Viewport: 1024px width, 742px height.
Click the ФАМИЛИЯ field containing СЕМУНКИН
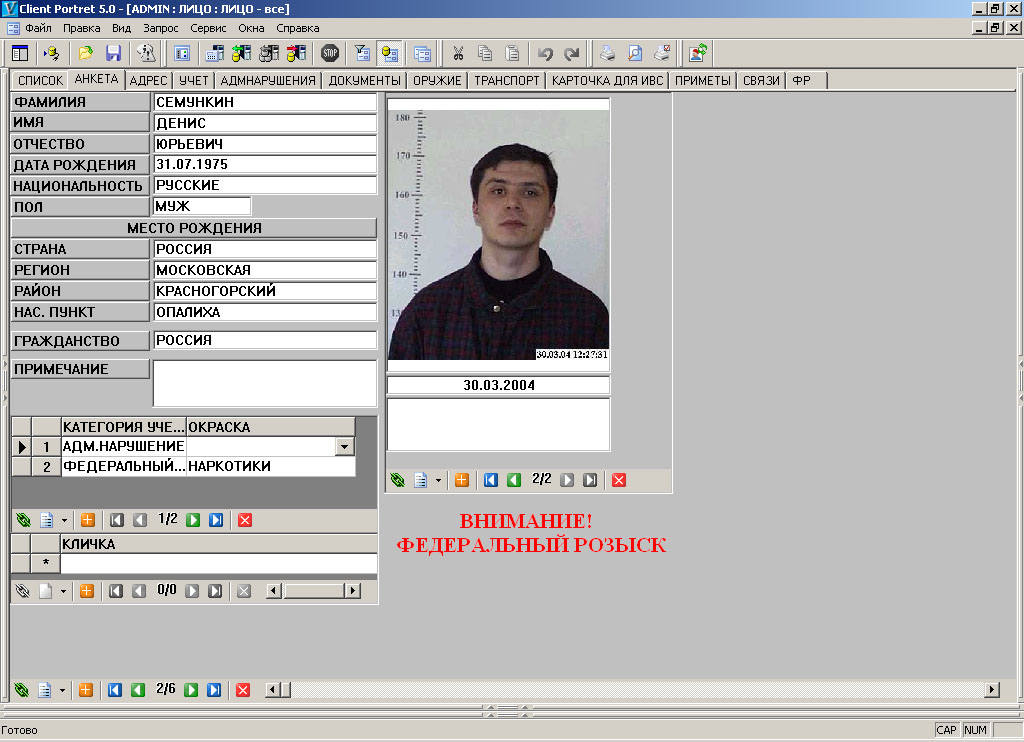click(265, 102)
